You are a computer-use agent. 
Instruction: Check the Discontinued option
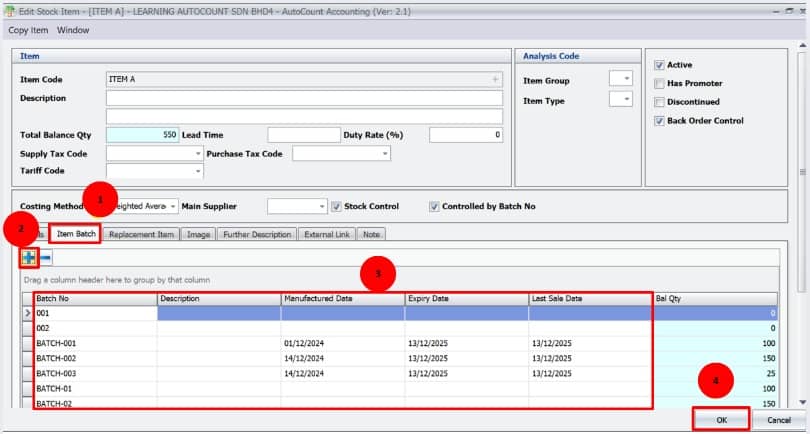pos(659,102)
